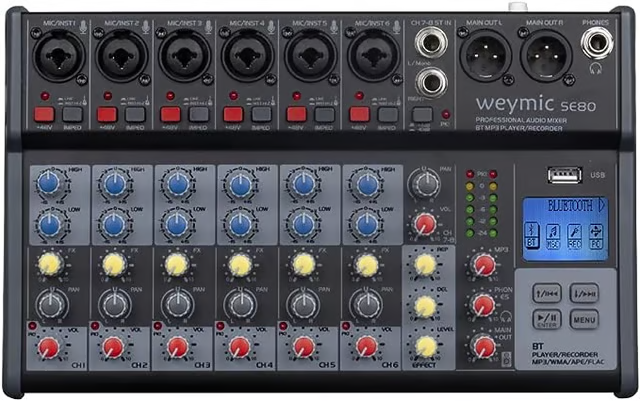Viewport: 640px width, 401px height.
Task: Adjust the MP3 volume knob
Action: (484, 265)
